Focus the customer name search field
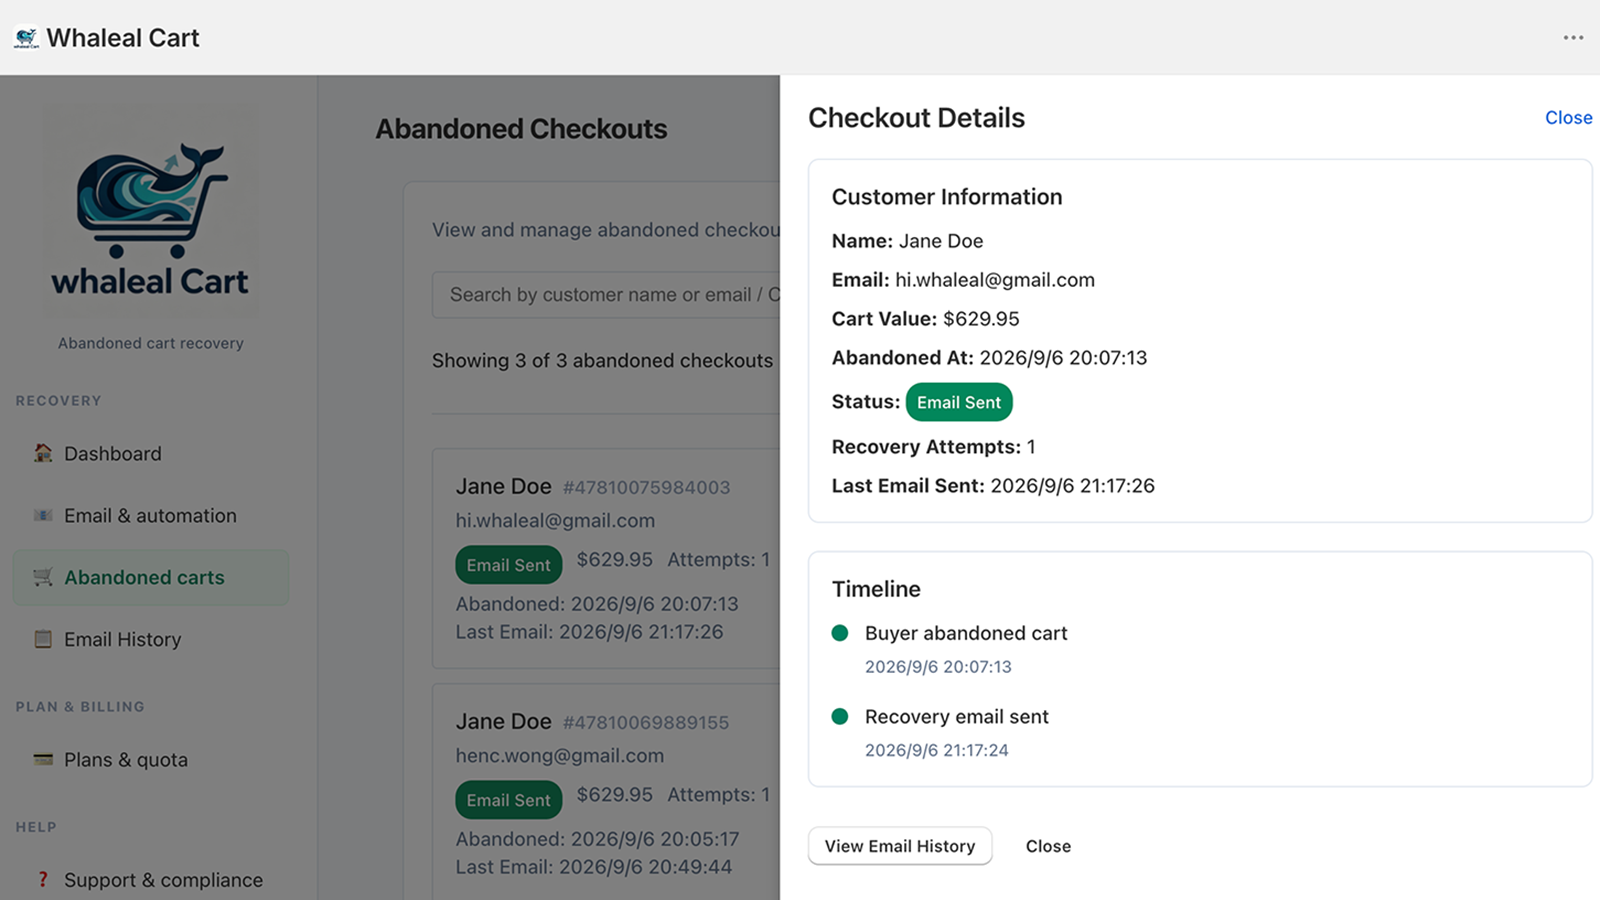 606,295
